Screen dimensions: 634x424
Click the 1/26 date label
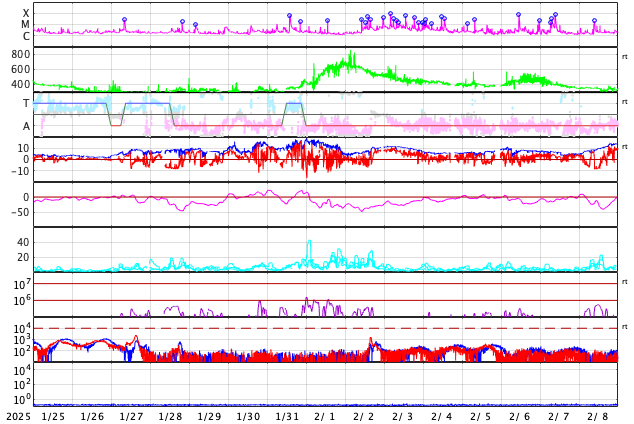(x=92, y=417)
